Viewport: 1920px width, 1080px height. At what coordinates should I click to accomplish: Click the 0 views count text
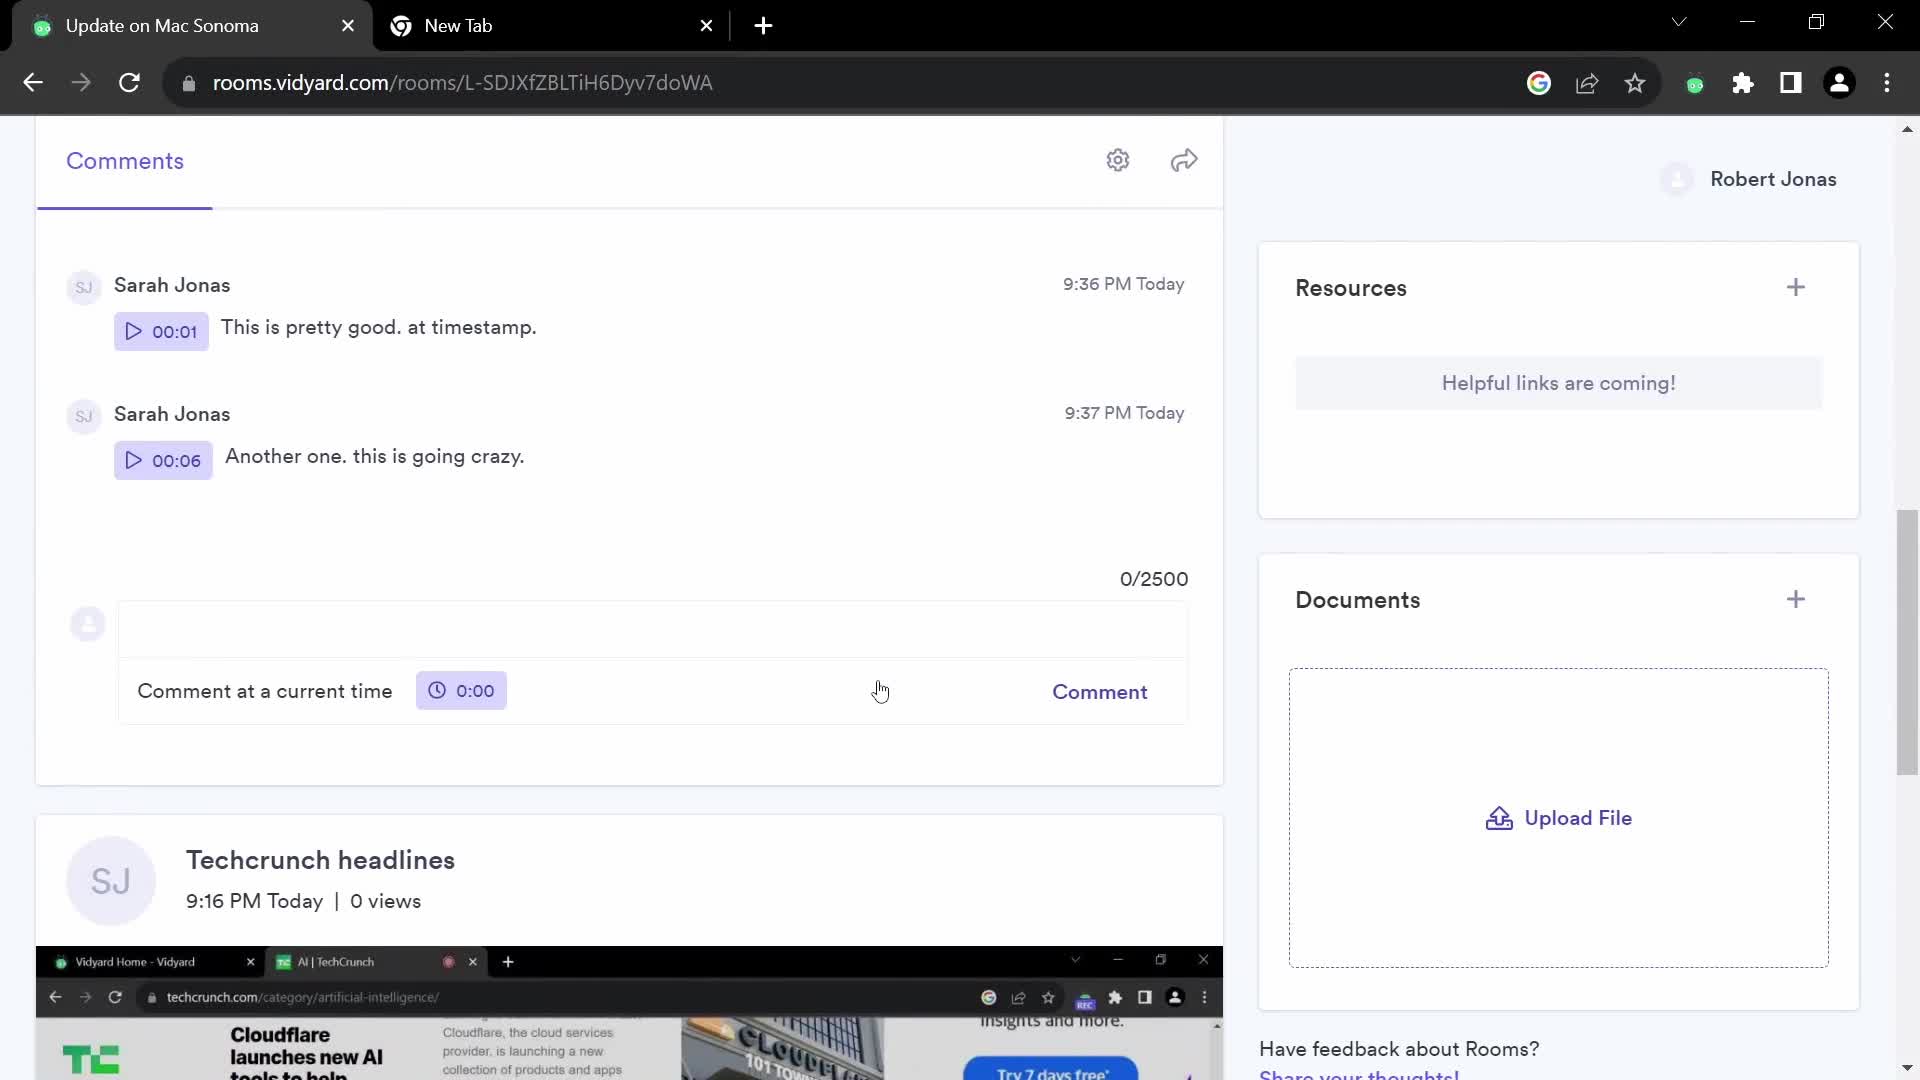[x=385, y=901]
